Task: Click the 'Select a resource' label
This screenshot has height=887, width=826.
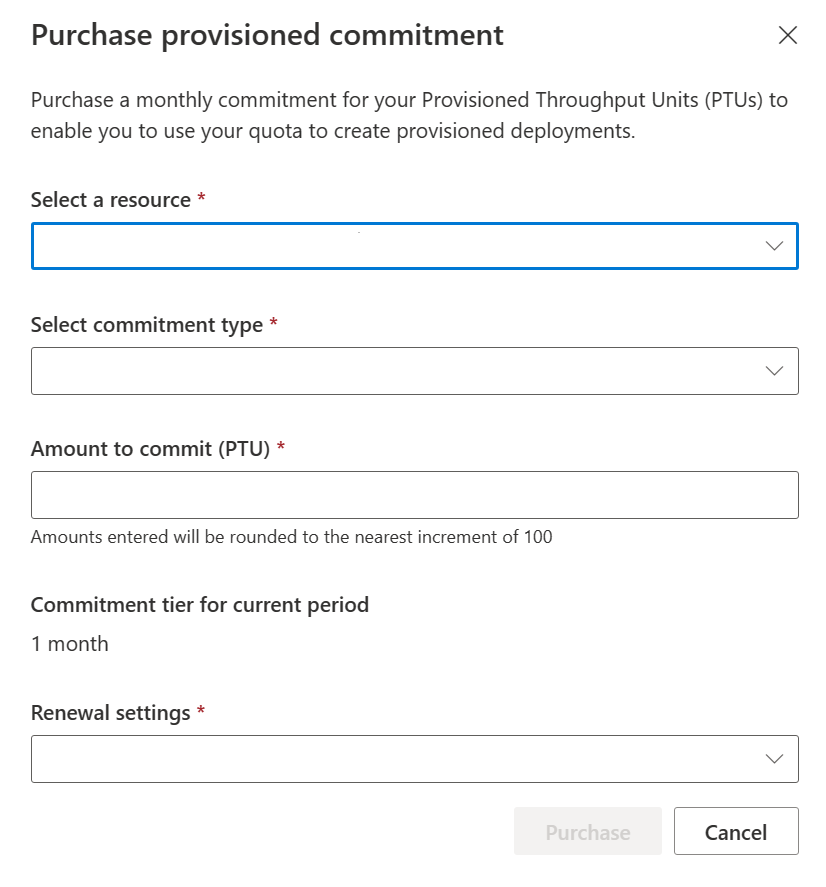Action: [x=111, y=200]
